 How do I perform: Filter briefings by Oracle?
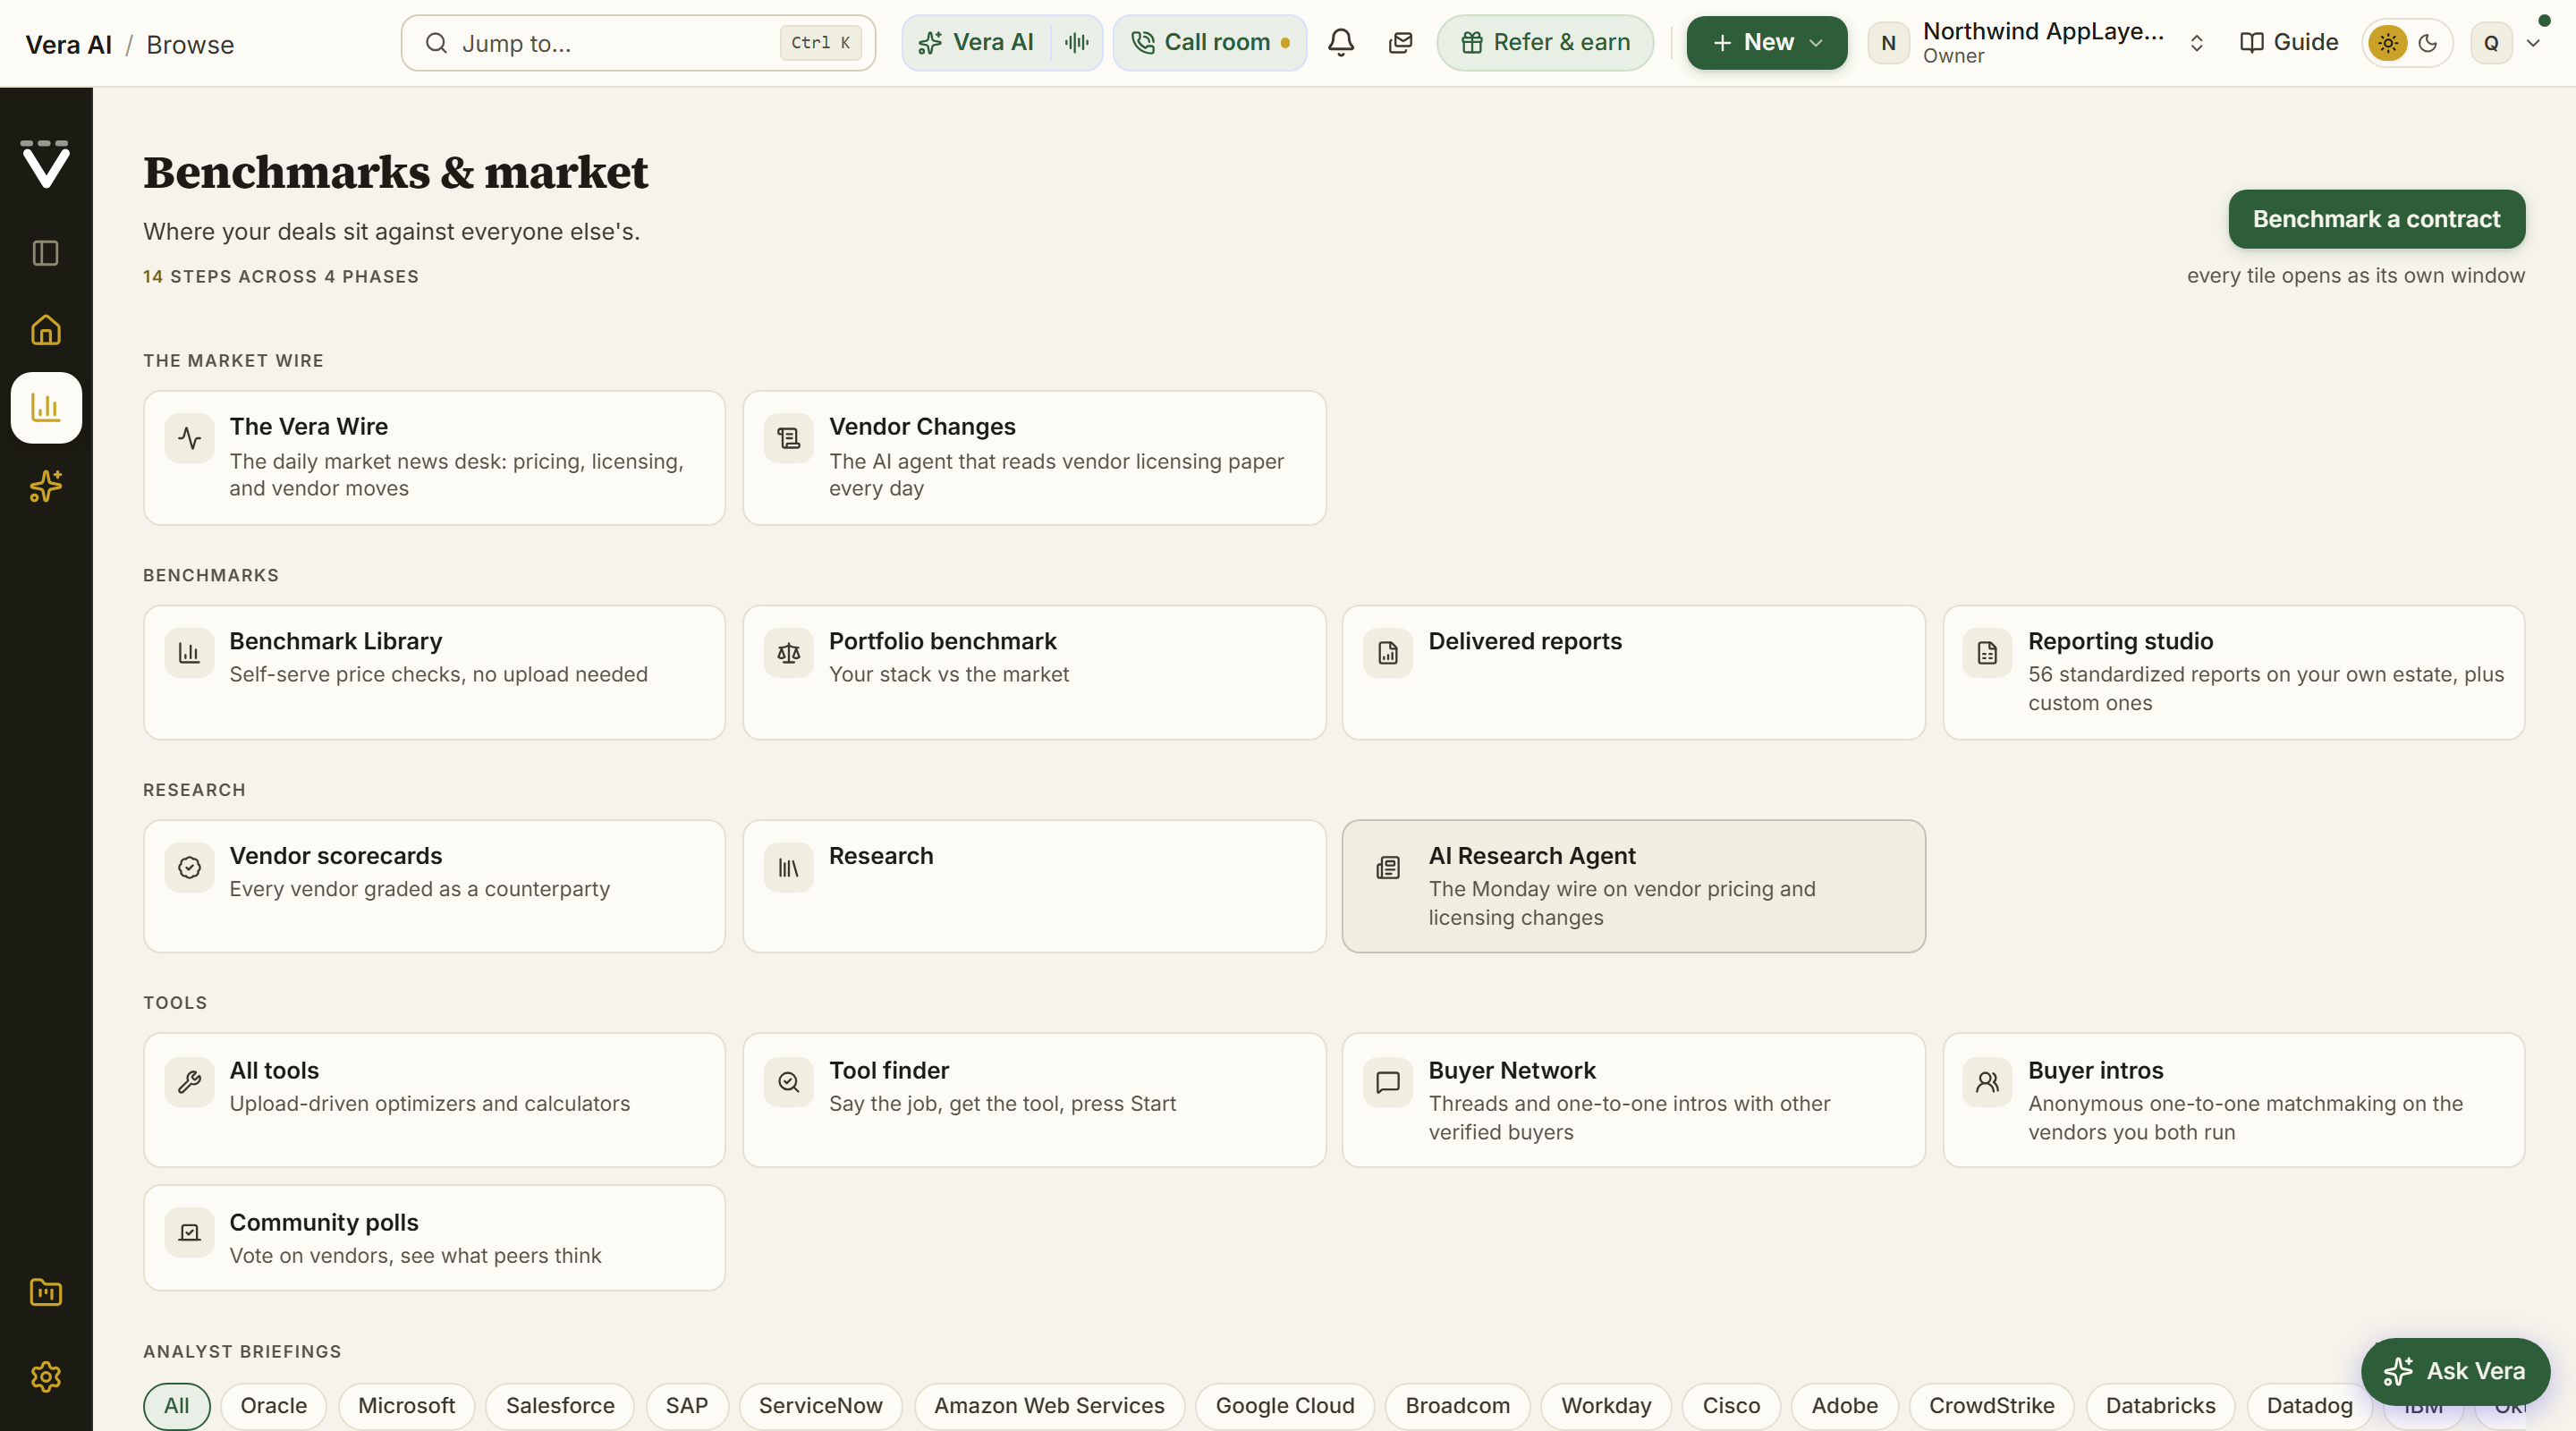[273, 1405]
